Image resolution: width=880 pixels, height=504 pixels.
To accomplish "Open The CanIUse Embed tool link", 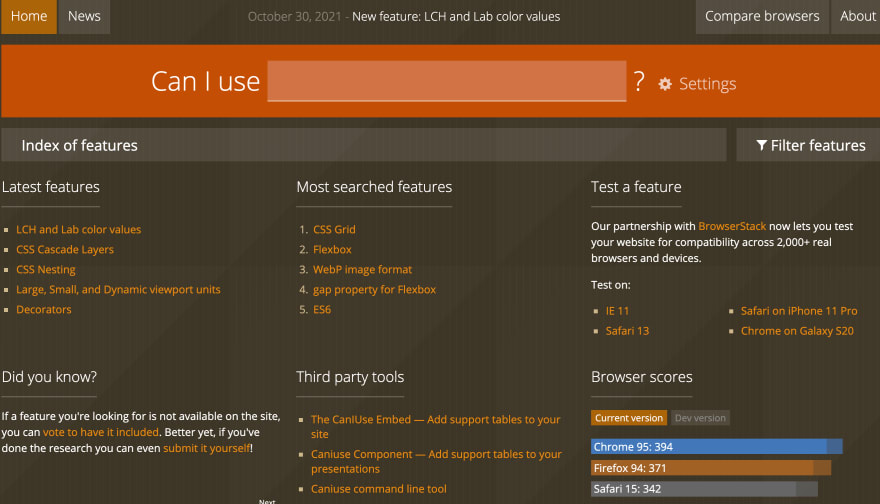I will click(436, 427).
